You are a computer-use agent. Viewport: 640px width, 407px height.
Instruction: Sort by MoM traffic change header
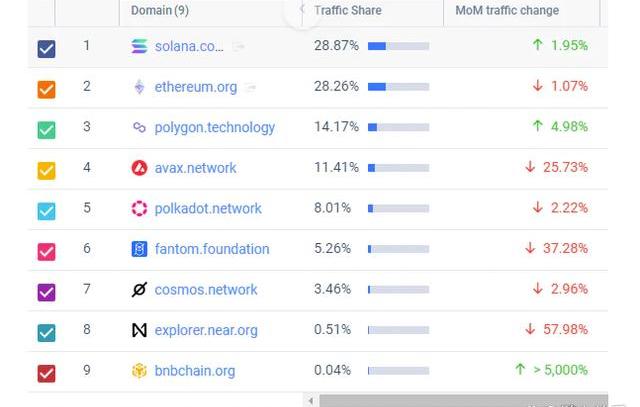pyautogui.click(x=507, y=11)
